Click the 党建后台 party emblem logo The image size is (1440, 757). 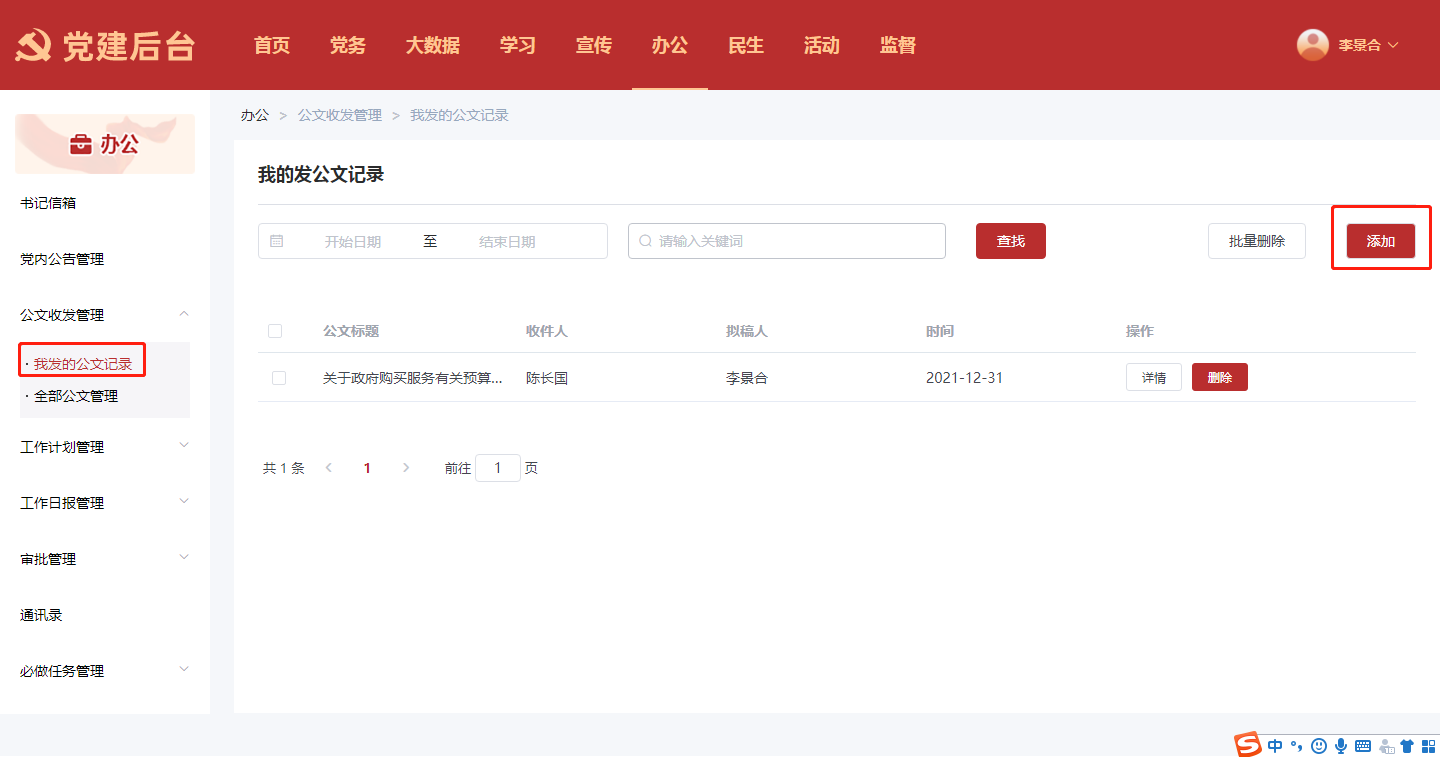coord(32,46)
